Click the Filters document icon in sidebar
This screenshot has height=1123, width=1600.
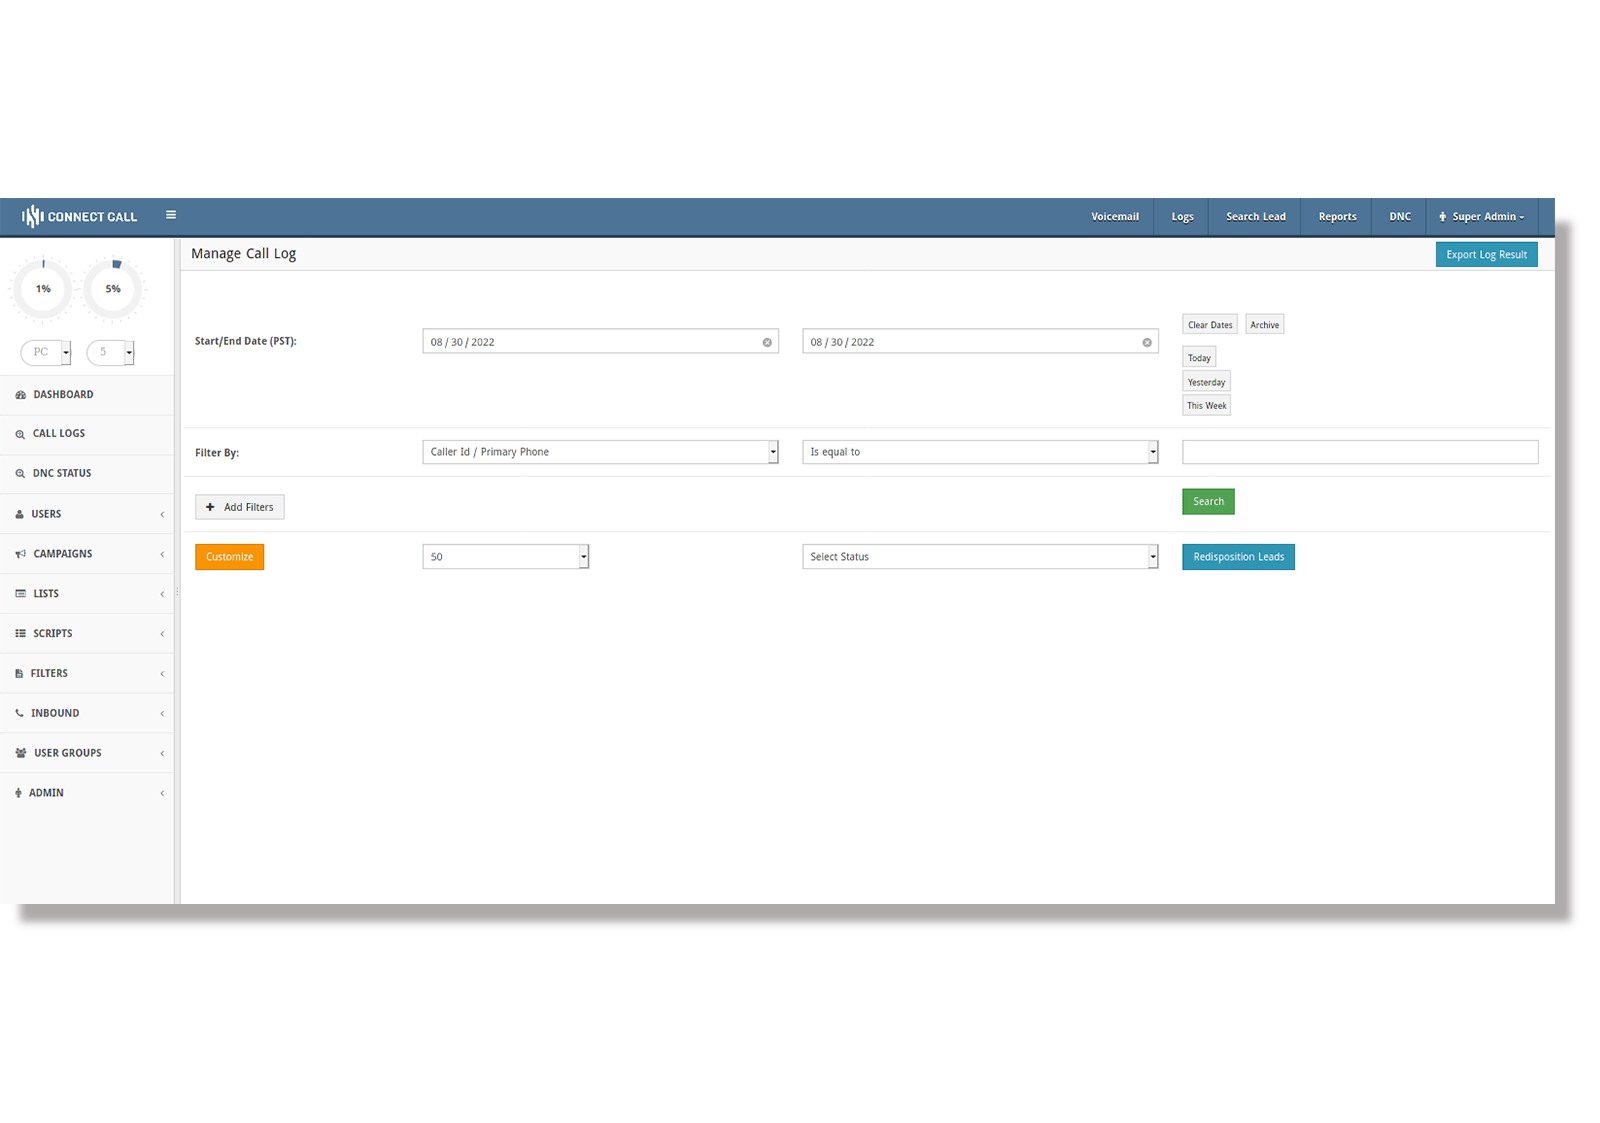pos(20,672)
